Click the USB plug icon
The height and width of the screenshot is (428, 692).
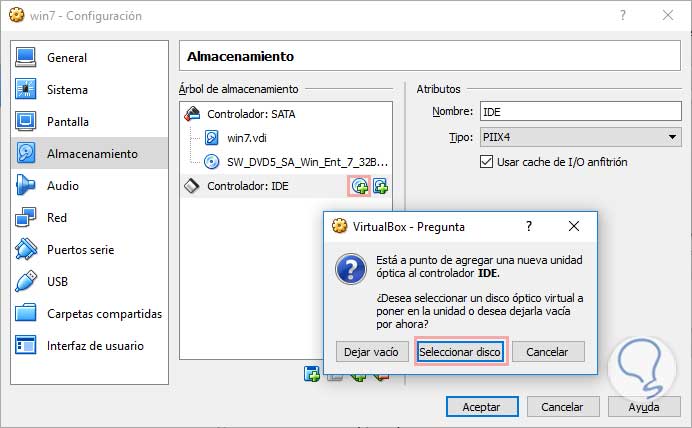(x=26, y=281)
